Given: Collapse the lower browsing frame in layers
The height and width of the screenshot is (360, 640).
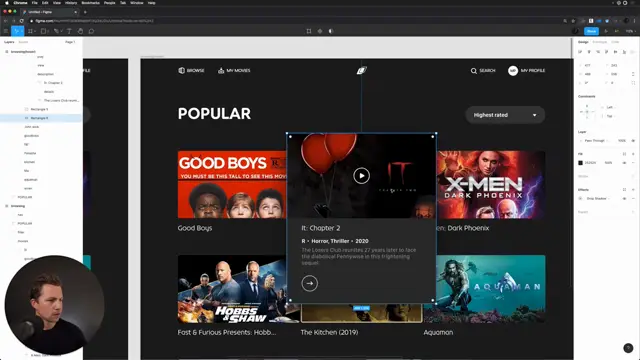Looking at the screenshot, I should click(x=7, y=206).
